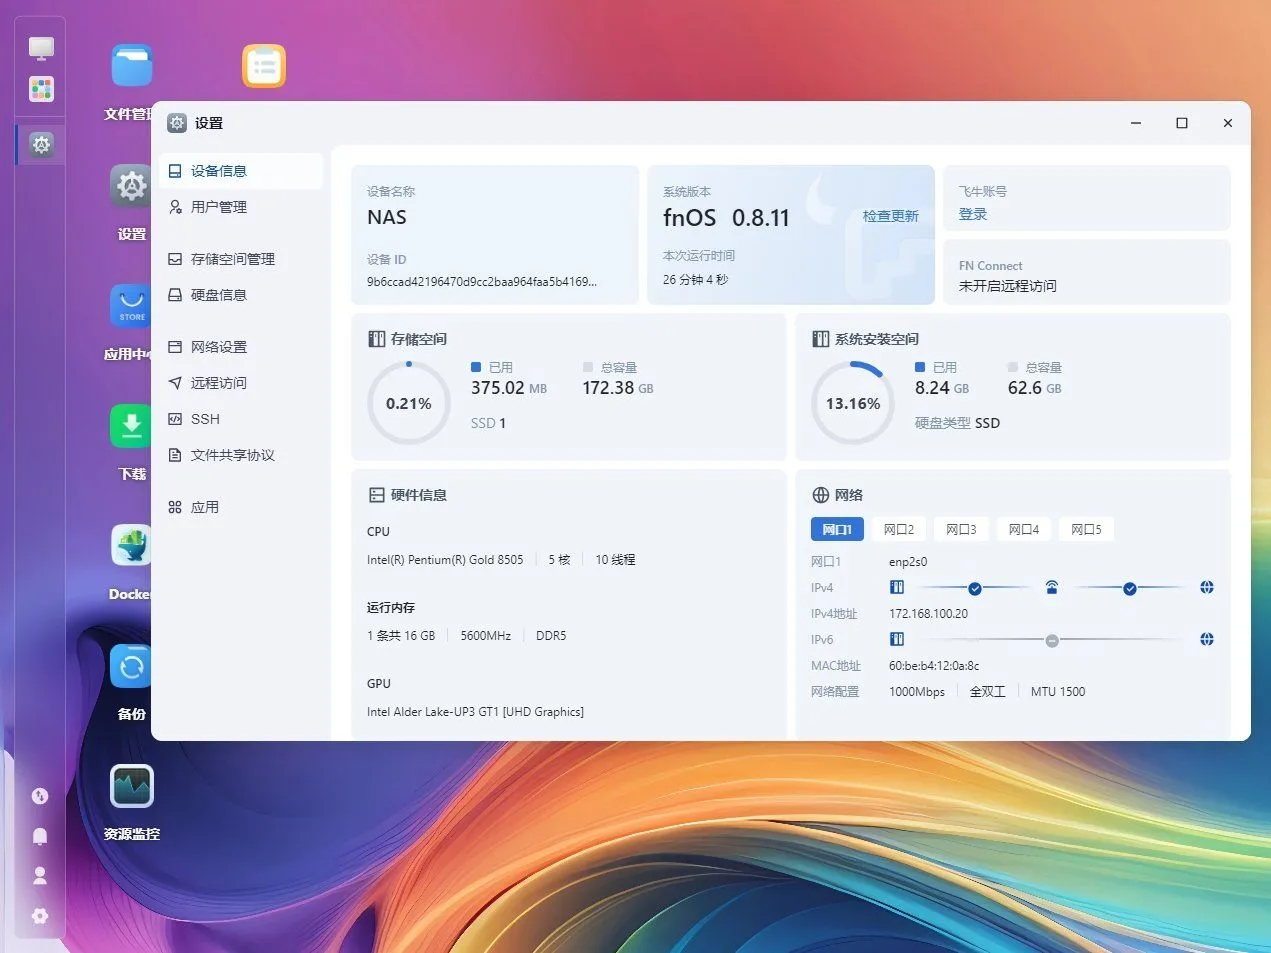The width and height of the screenshot is (1271, 953).
Task: Click 检查更新 to check for updates
Action: [890, 215]
